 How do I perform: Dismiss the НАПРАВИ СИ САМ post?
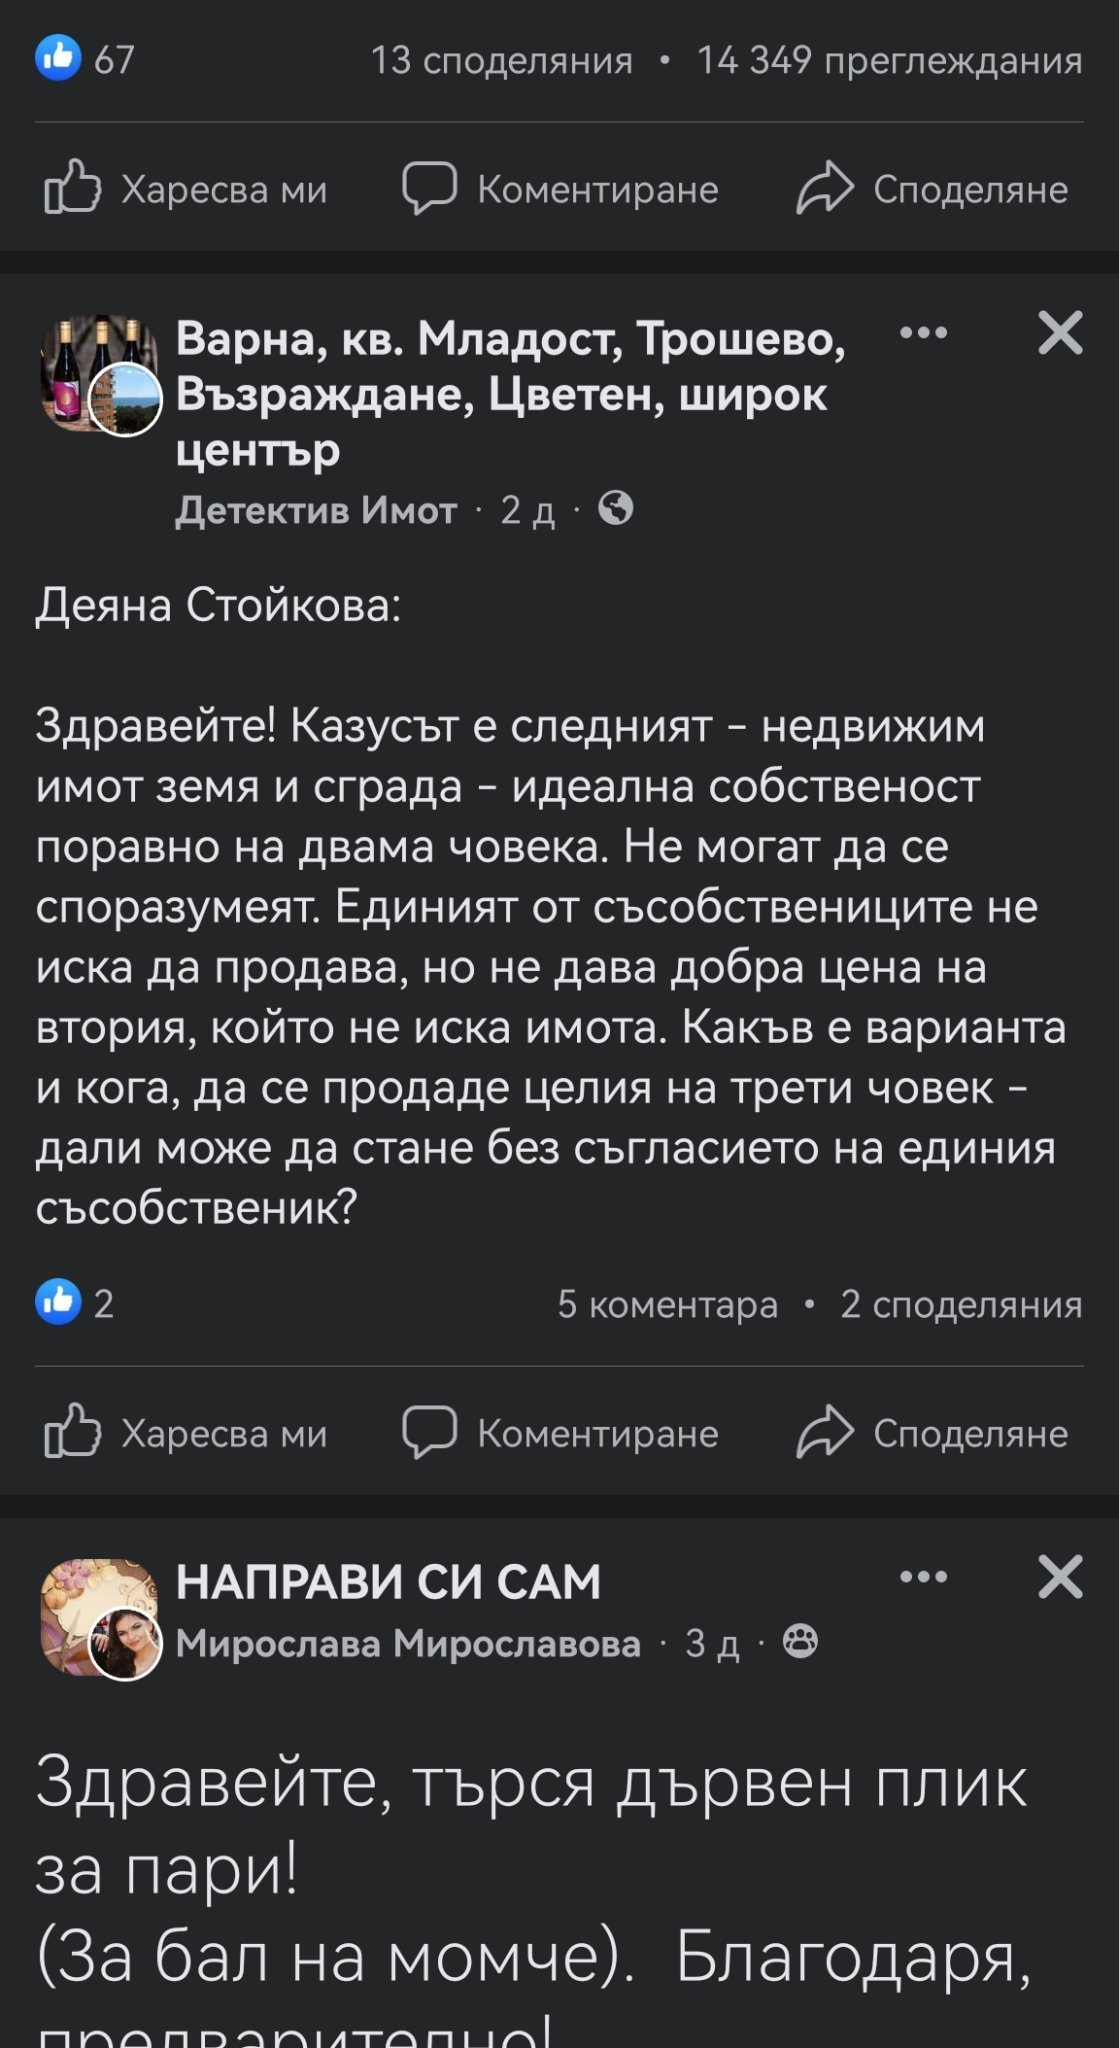[1060, 1577]
